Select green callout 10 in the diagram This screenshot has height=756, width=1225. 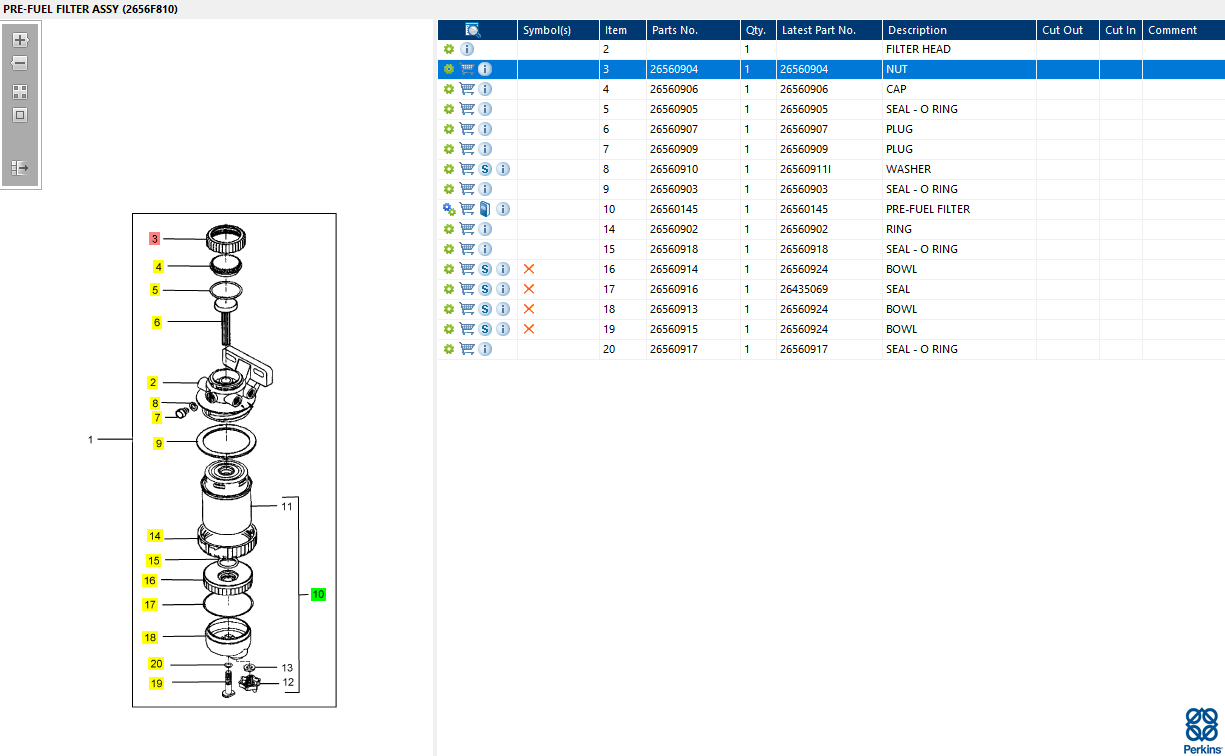[x=318, y=594]
